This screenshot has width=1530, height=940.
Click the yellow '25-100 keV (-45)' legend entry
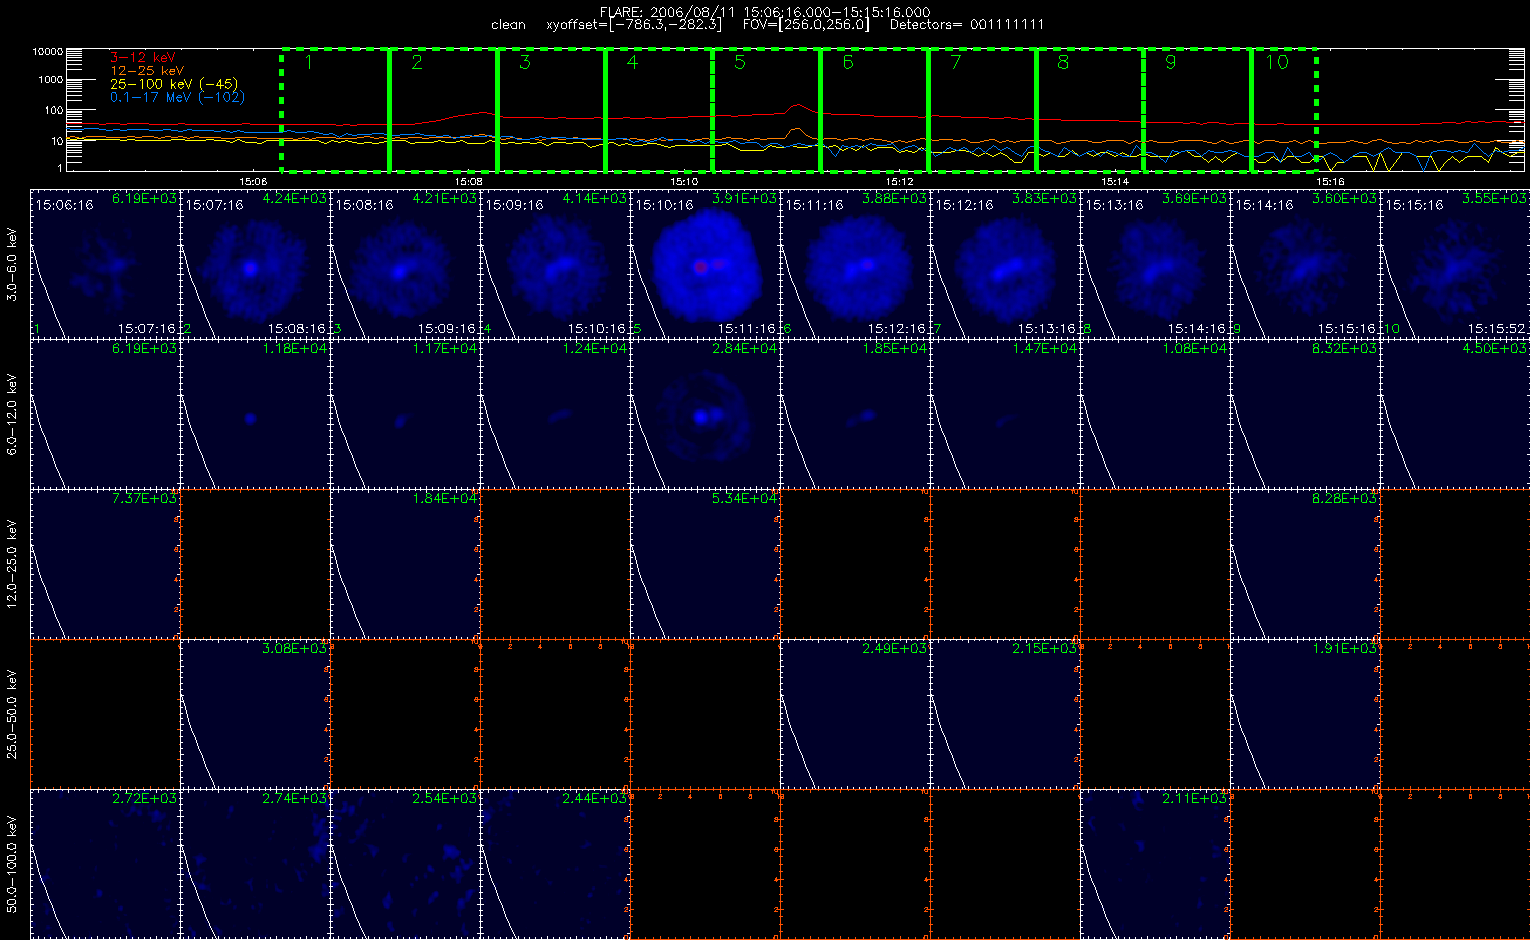tap(174, 84)
